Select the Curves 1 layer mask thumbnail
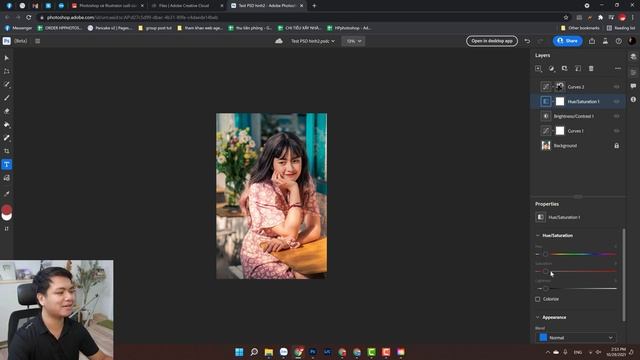The width and height of the screenshot is (640, 360). pyautogui.click(x=560, y=131)
